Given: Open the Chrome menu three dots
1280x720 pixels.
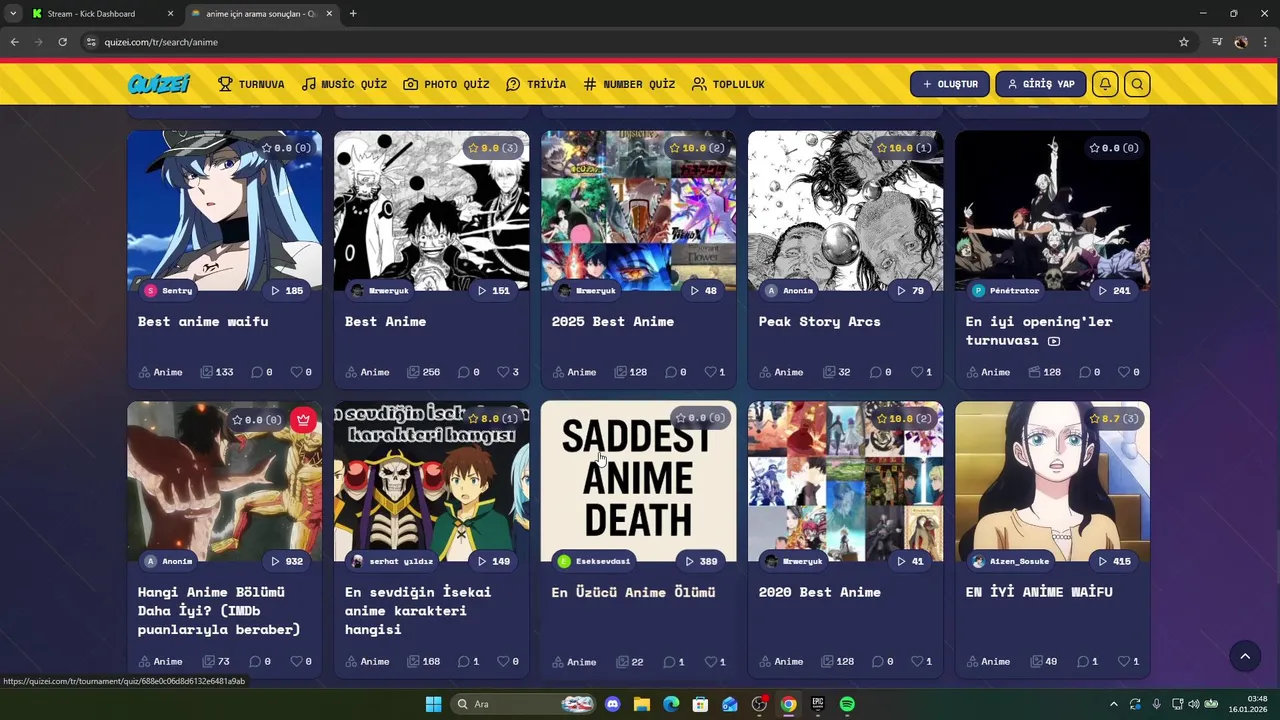Looking at the screenshot, I should tap(1266, 42).
